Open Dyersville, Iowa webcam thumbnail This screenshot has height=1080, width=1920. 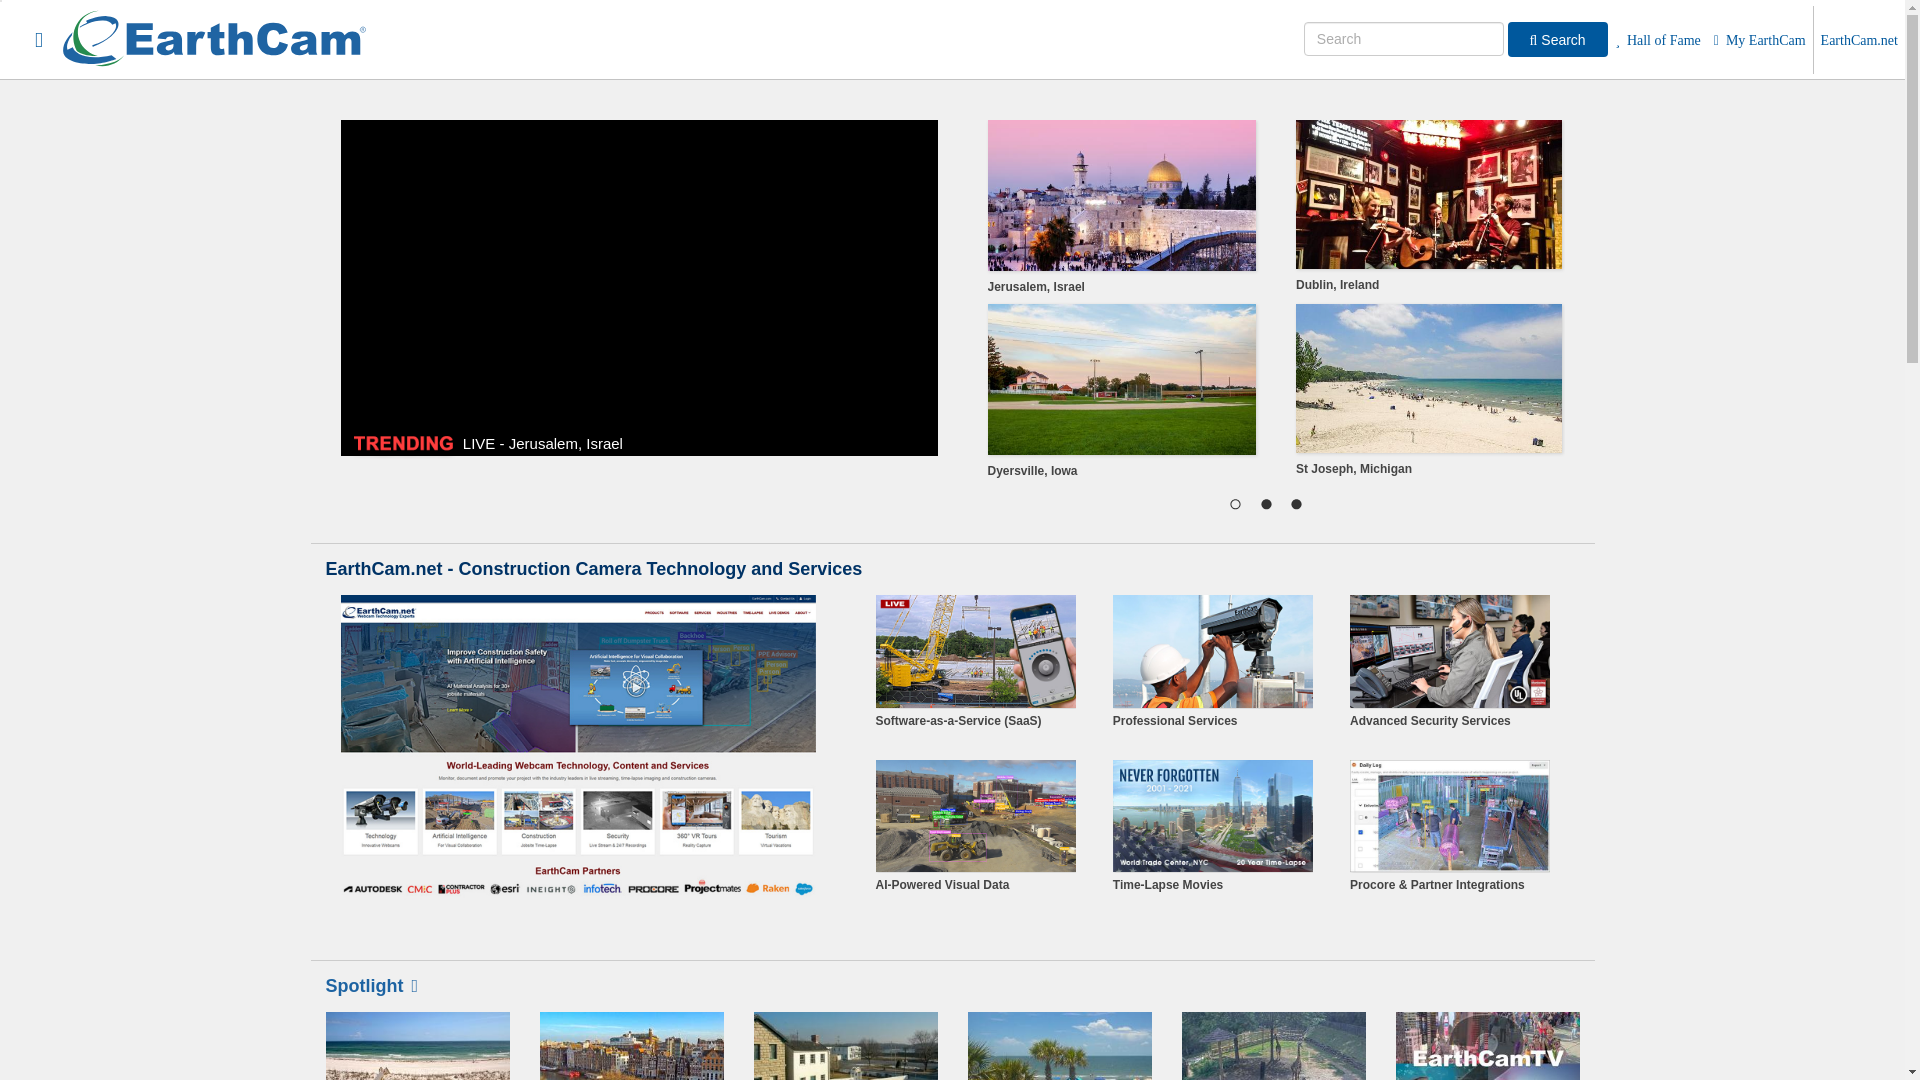1121,380
